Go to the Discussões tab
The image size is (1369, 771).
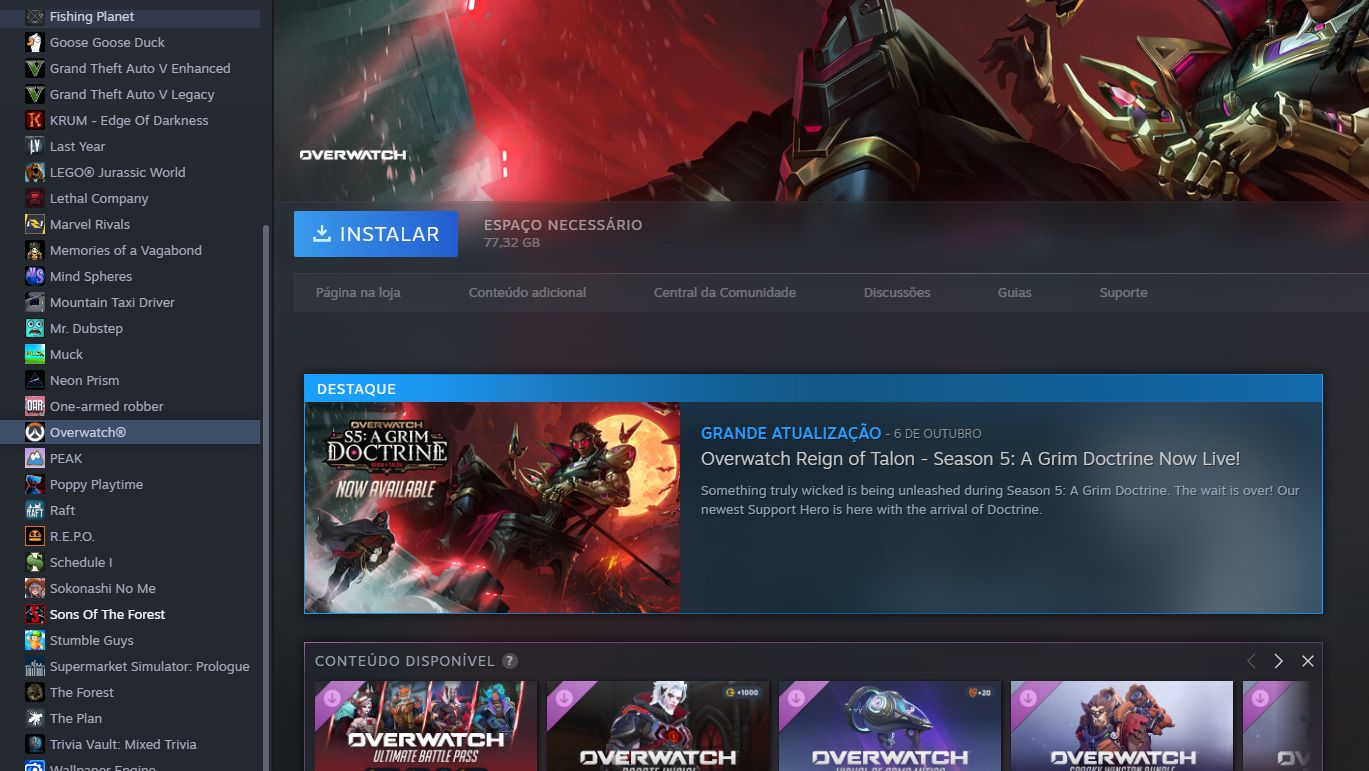(x=897, y=292)
